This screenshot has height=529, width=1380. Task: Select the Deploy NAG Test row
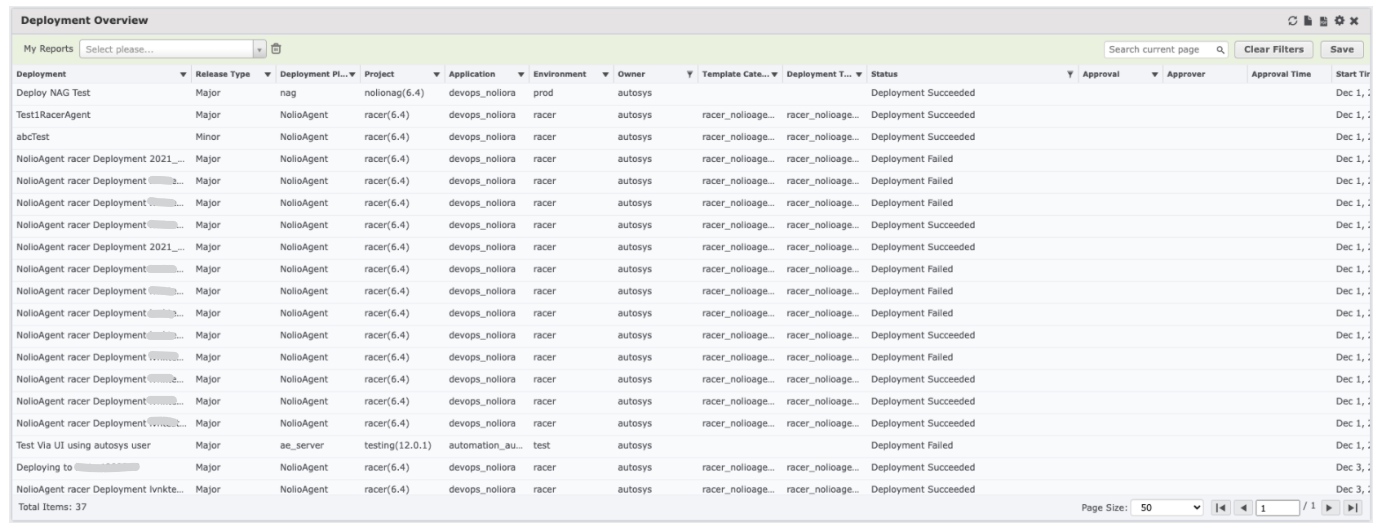(54, 93)
